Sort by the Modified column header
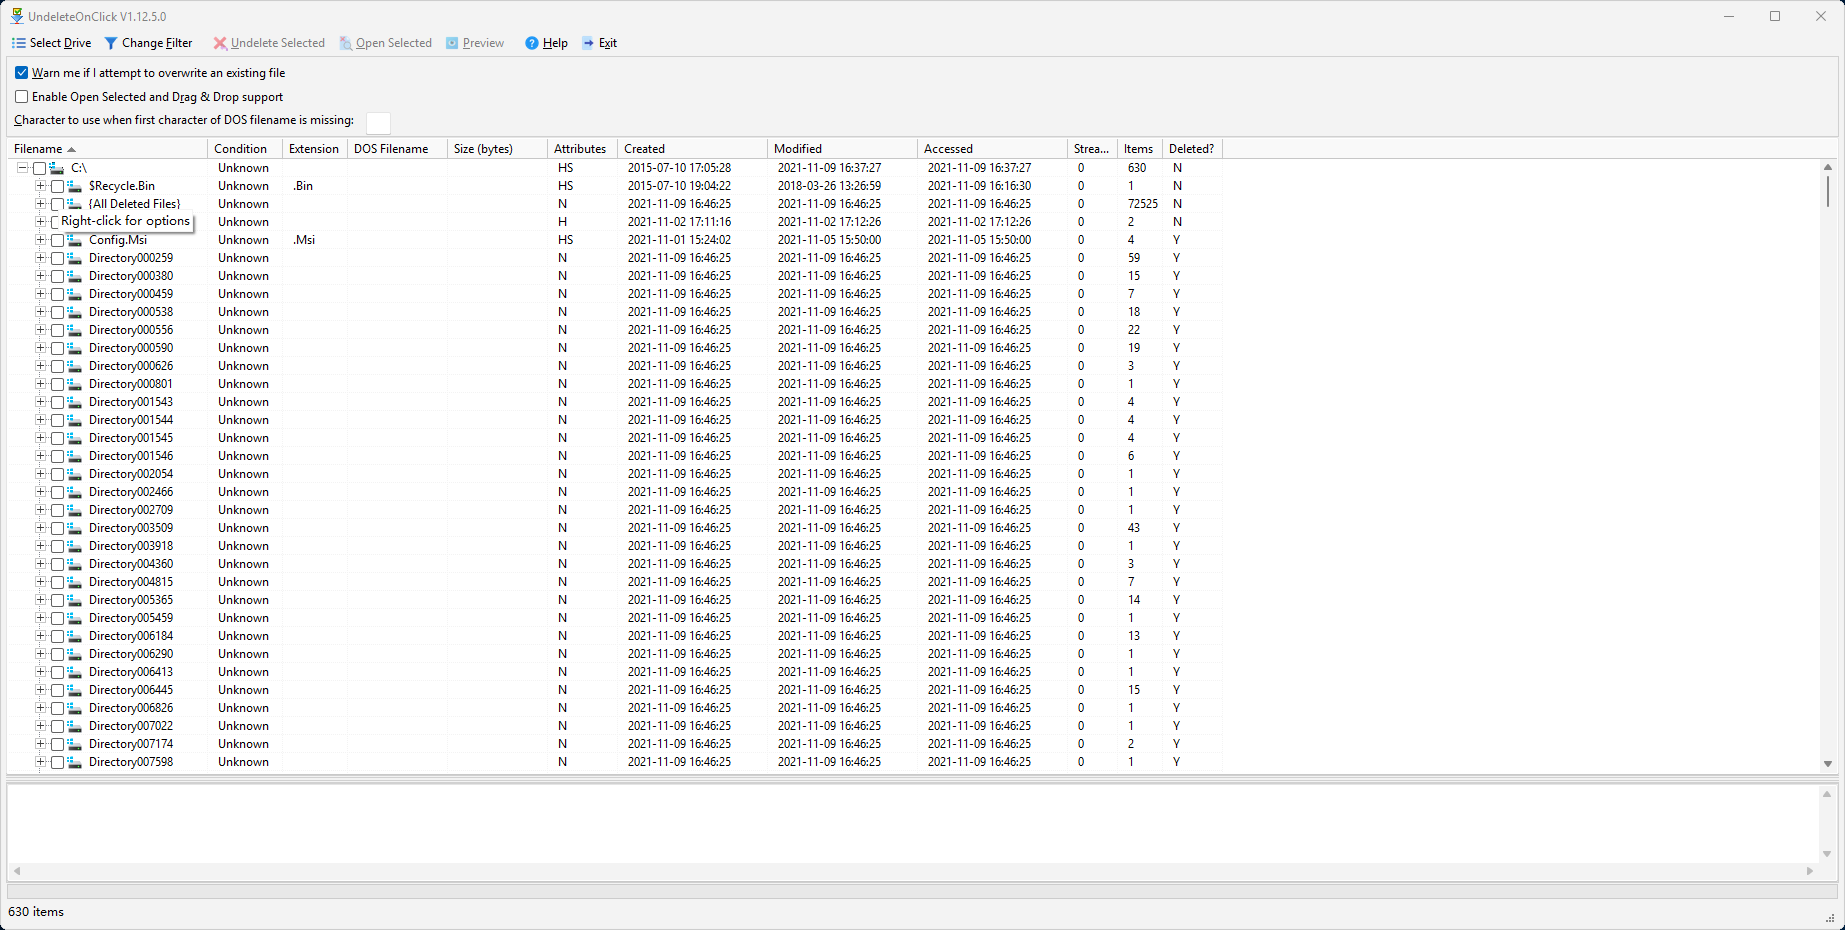This screenshot has width=1845, height=930. coord(842,149)
